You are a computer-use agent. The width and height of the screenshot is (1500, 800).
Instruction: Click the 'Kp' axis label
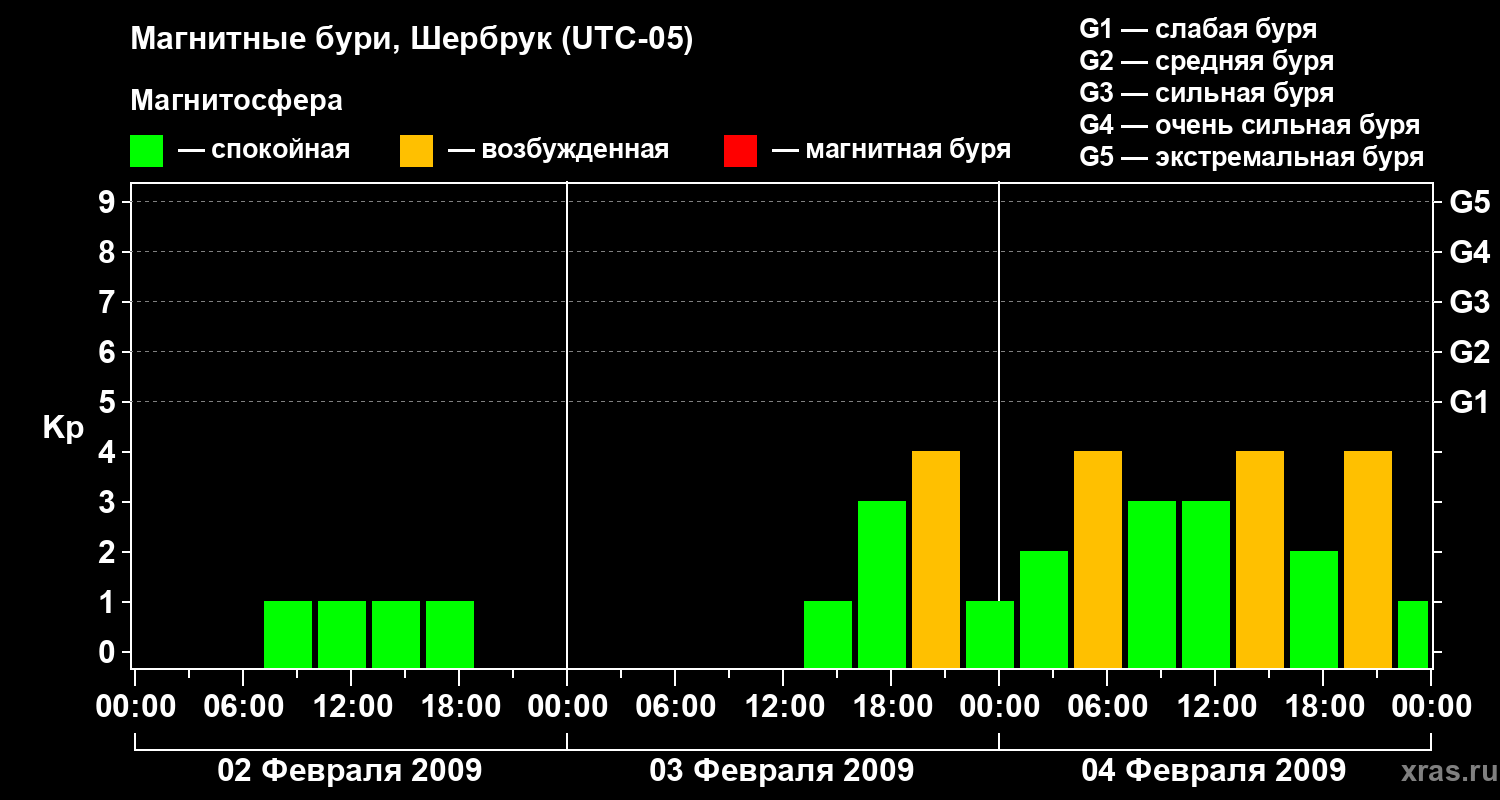(63, 428)
